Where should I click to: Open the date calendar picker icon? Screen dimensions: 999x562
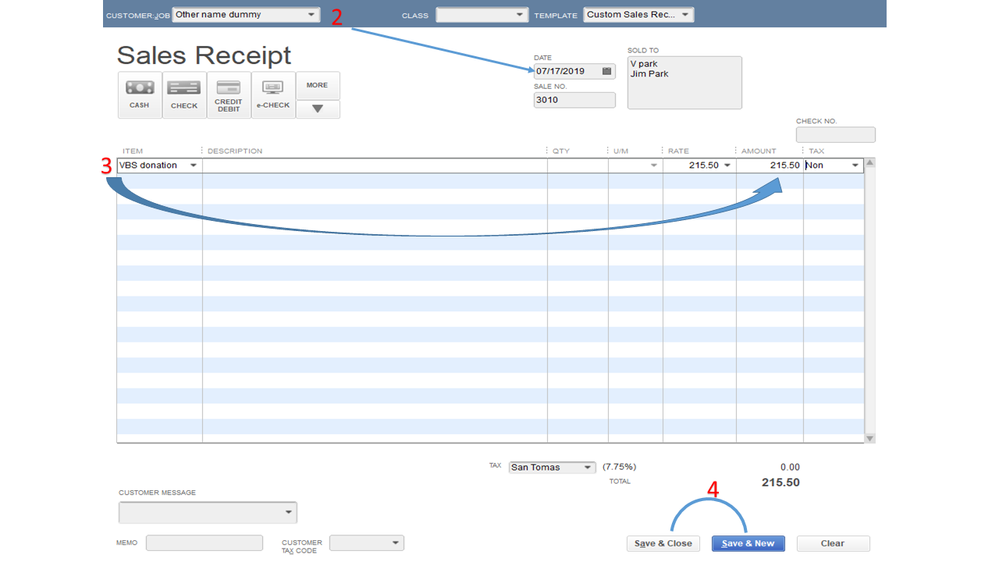607,71
